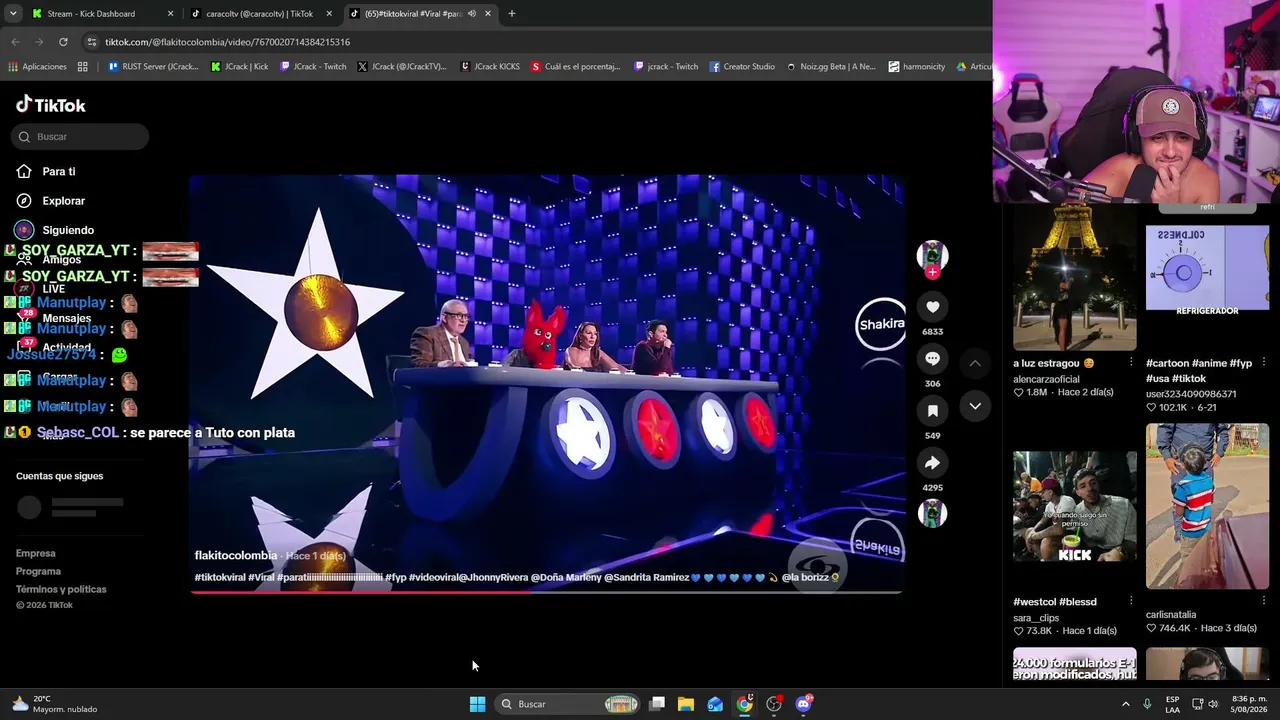Open a new browser tab

512,14
